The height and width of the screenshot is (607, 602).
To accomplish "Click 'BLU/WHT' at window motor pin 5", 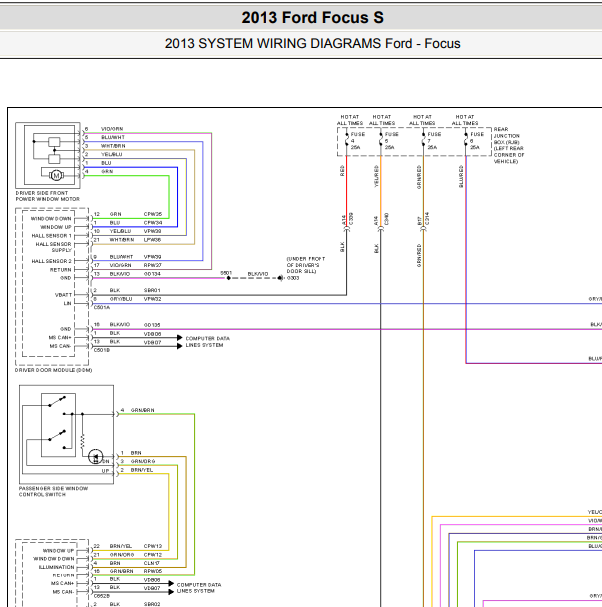I will tap(113, 137).
